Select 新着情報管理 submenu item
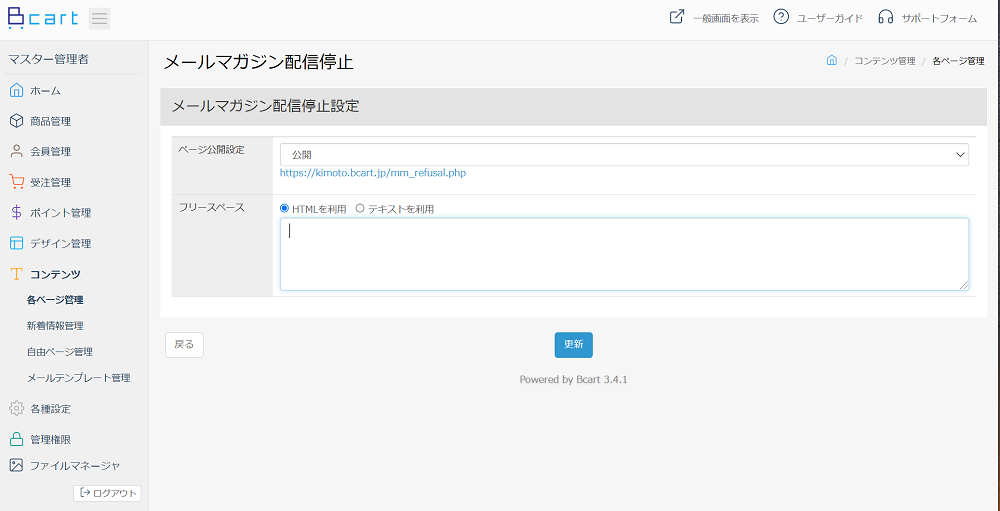1000x511 pixels. [55, 325]
